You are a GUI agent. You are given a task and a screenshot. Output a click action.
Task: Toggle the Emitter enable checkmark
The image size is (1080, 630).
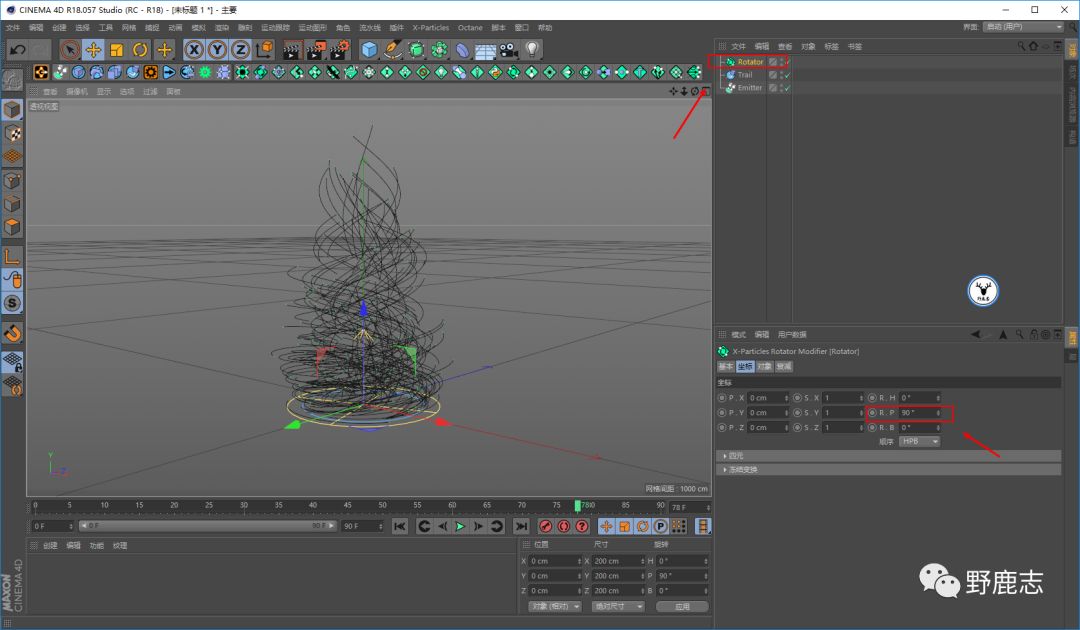click(787, 88)
